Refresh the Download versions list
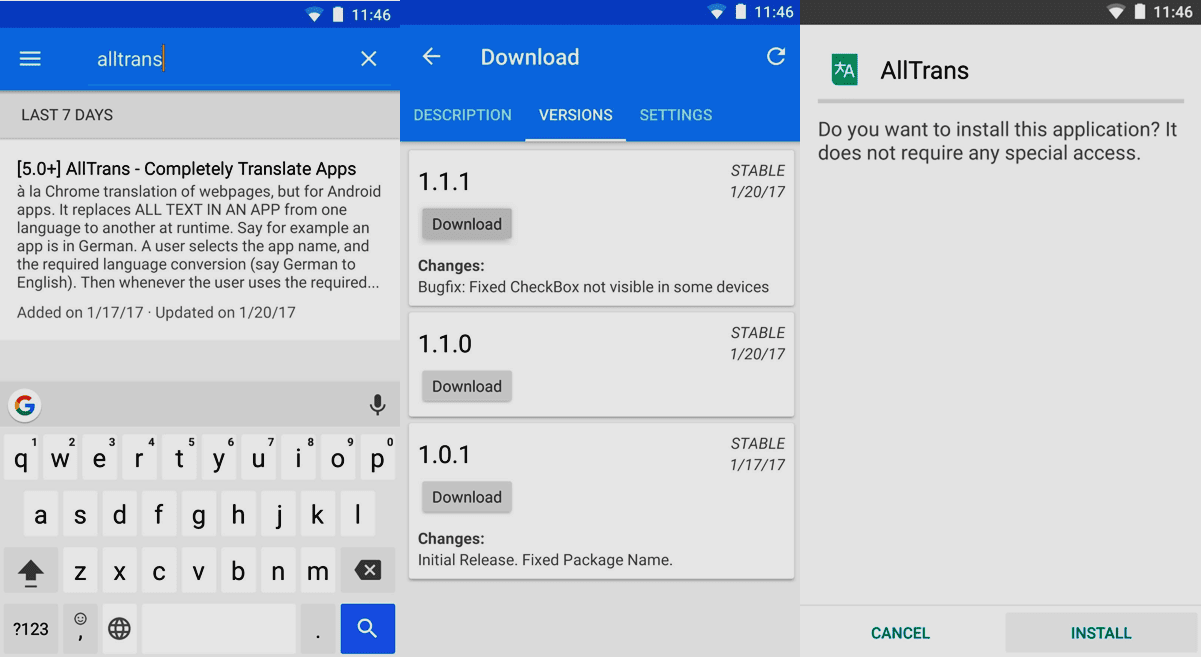This screenshot has height=657, width=1201. 776,57
